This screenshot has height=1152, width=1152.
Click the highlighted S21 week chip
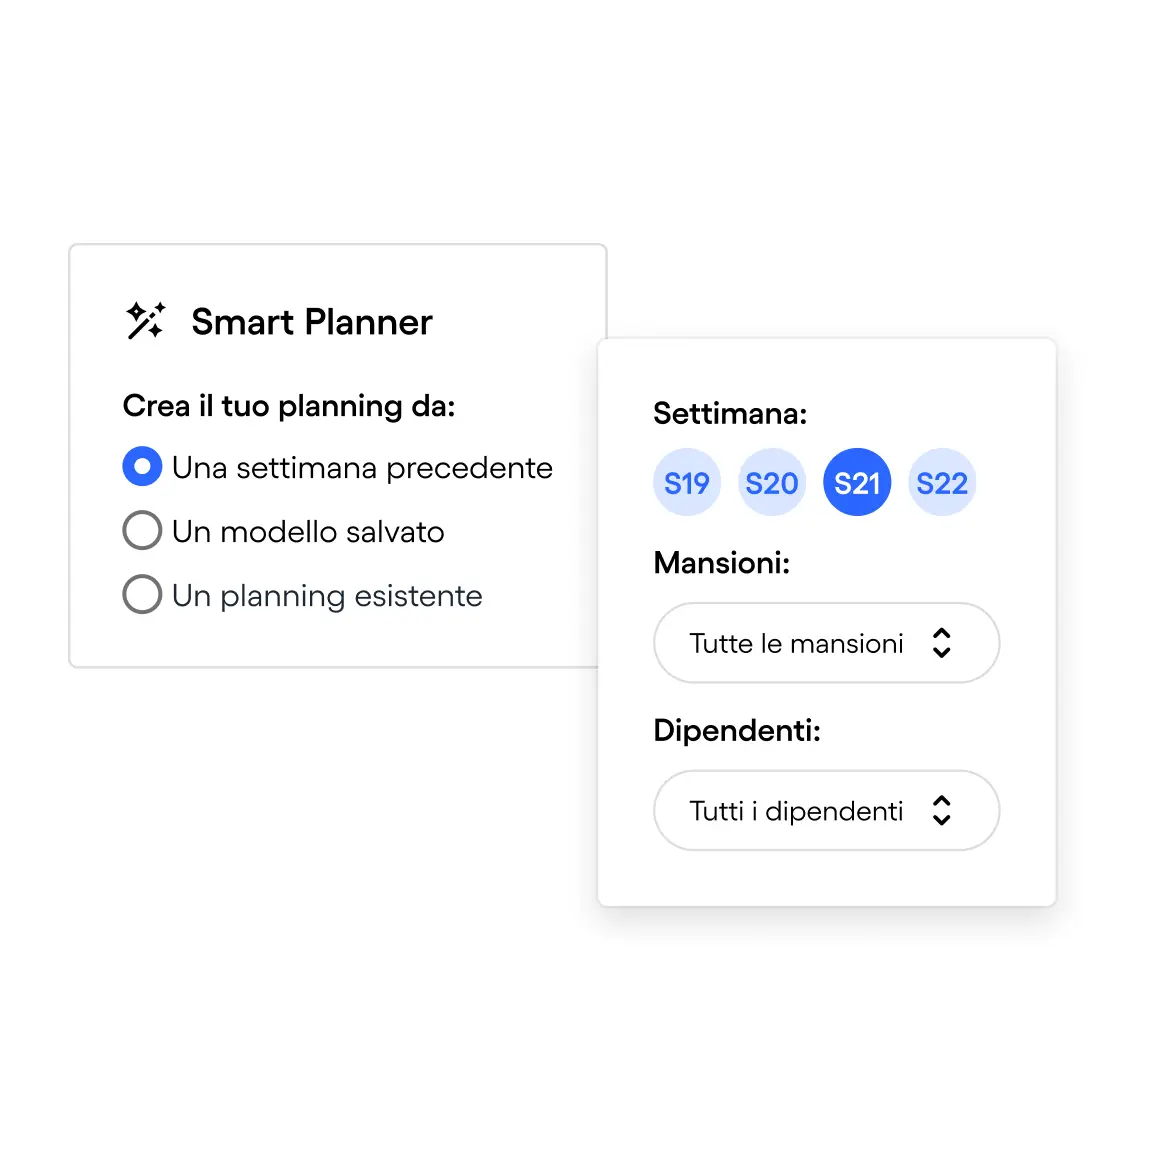857,482
